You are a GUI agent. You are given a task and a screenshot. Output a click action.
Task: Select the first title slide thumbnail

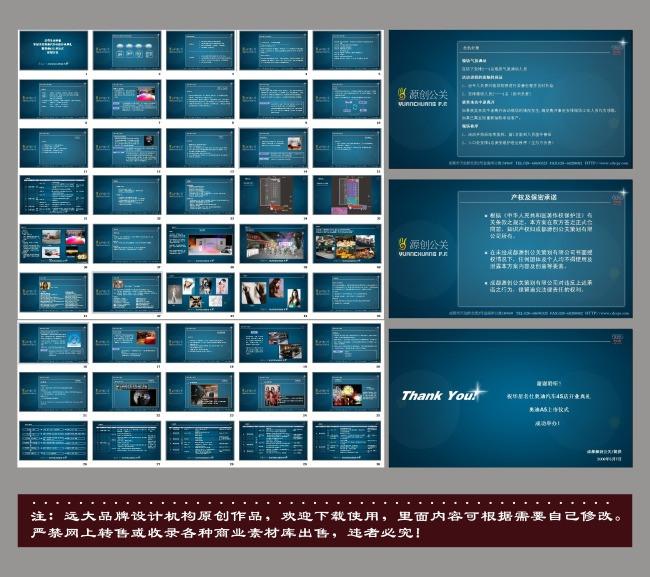54,50
